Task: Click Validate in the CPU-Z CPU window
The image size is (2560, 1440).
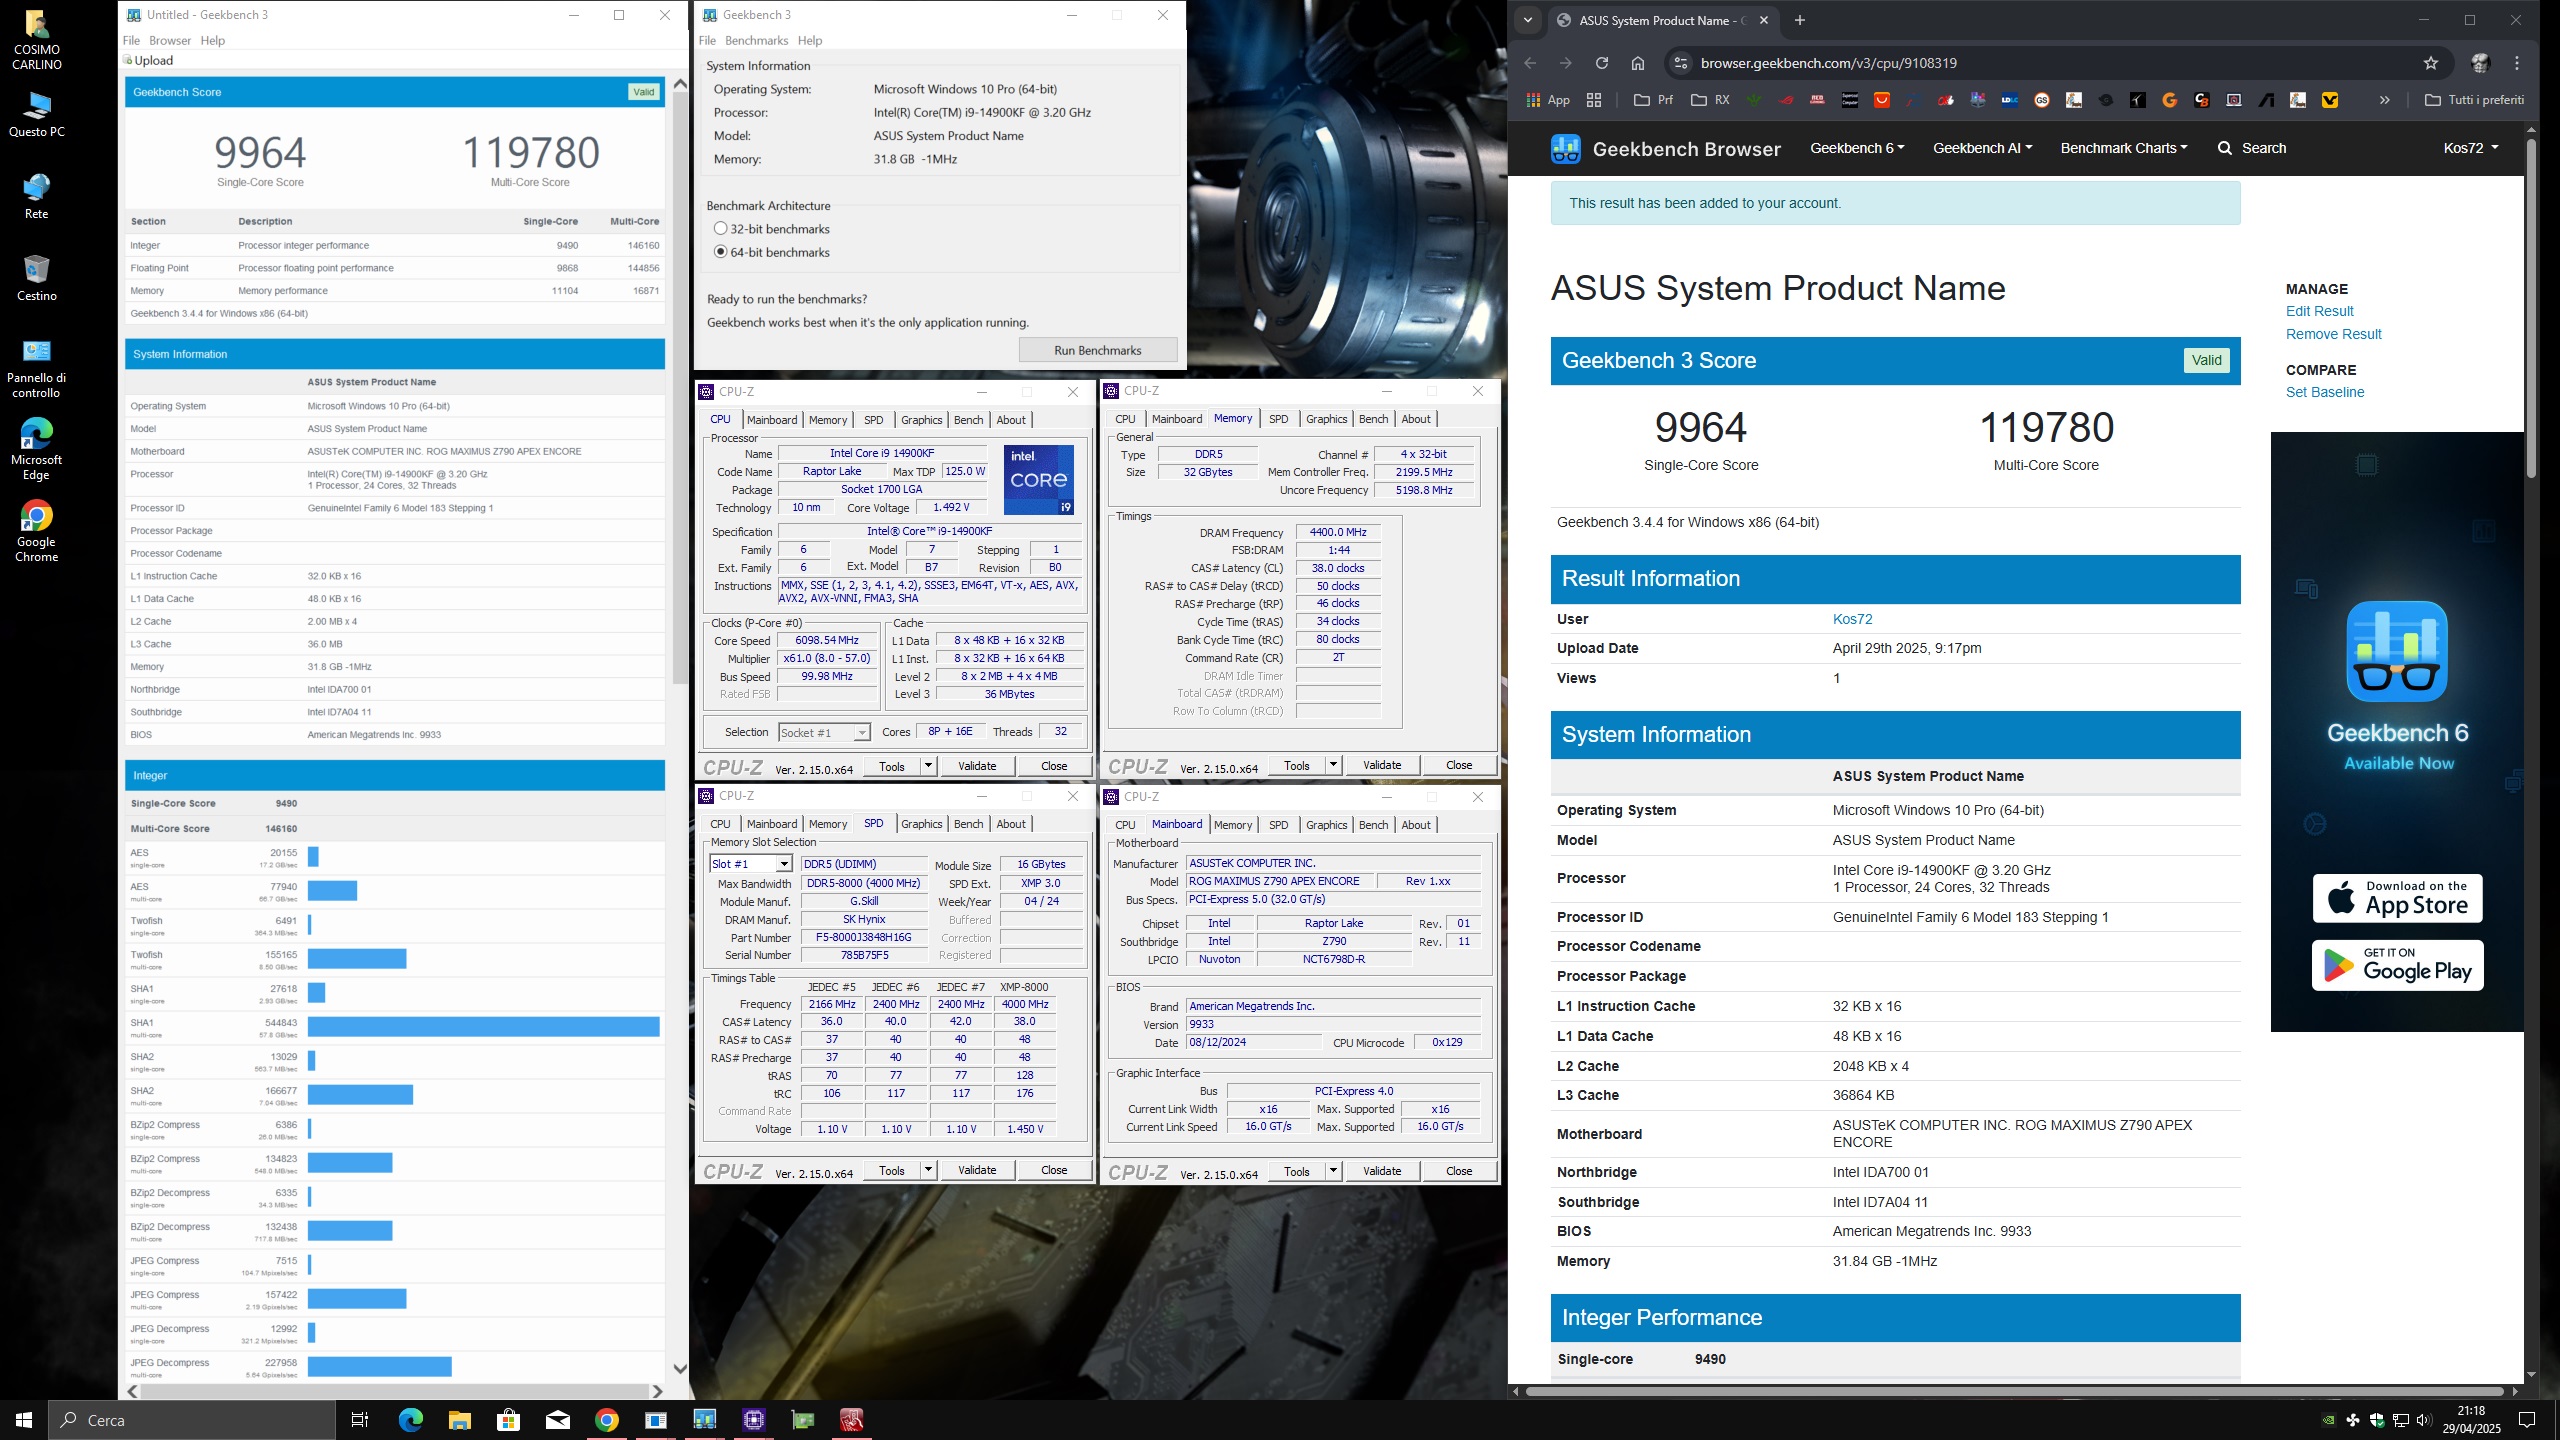Action: click(x=977, y=766)
